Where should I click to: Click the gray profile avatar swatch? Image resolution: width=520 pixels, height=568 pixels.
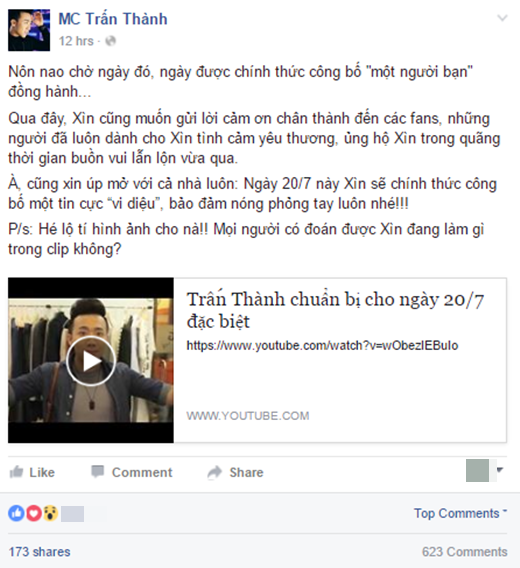(477, 470)
